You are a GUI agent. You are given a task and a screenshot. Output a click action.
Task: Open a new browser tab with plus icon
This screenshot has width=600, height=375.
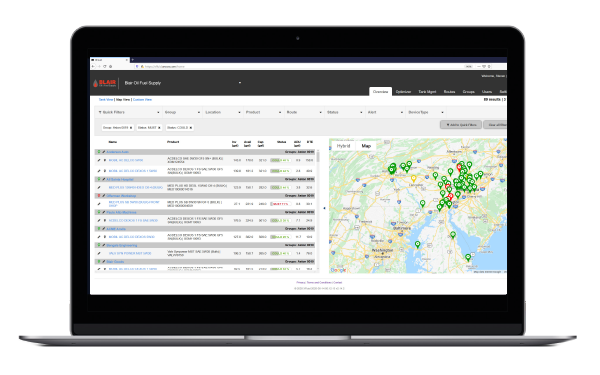133,60
